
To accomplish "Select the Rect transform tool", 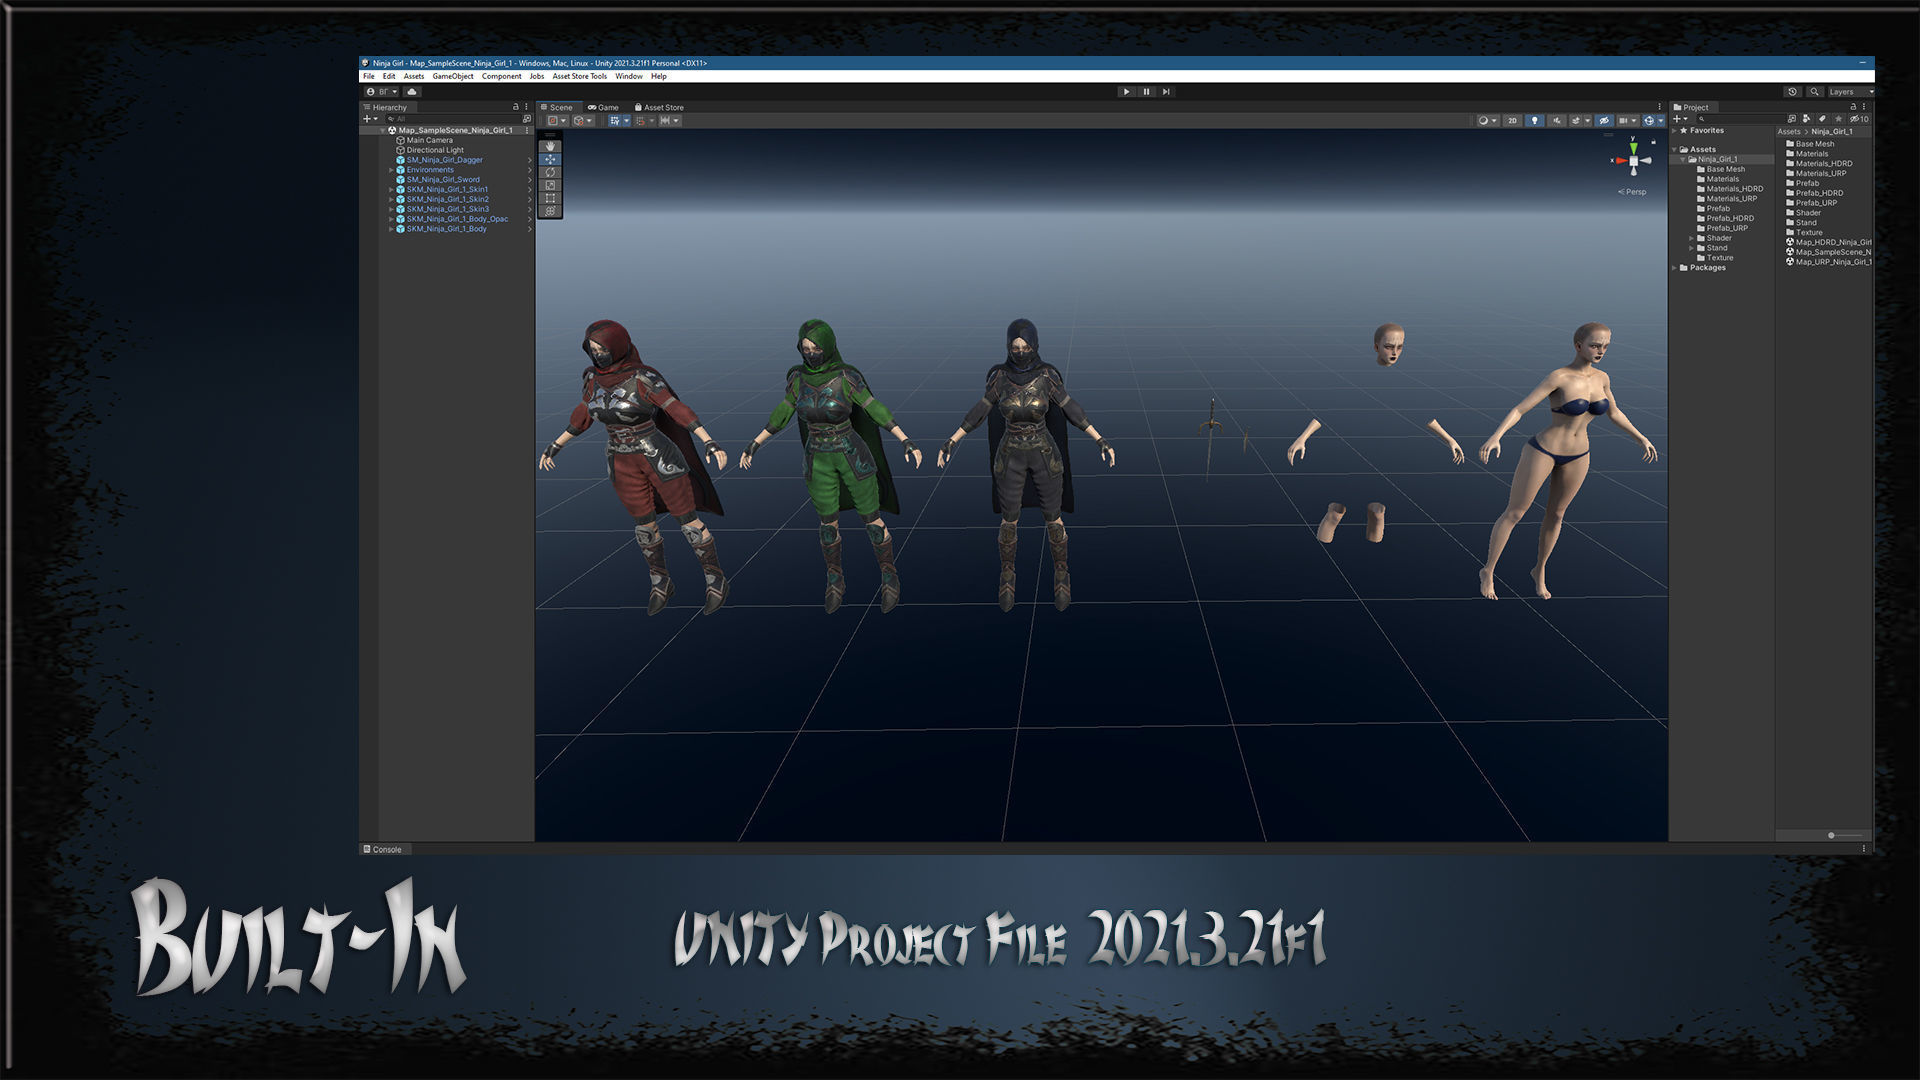I will coord(550,198).
